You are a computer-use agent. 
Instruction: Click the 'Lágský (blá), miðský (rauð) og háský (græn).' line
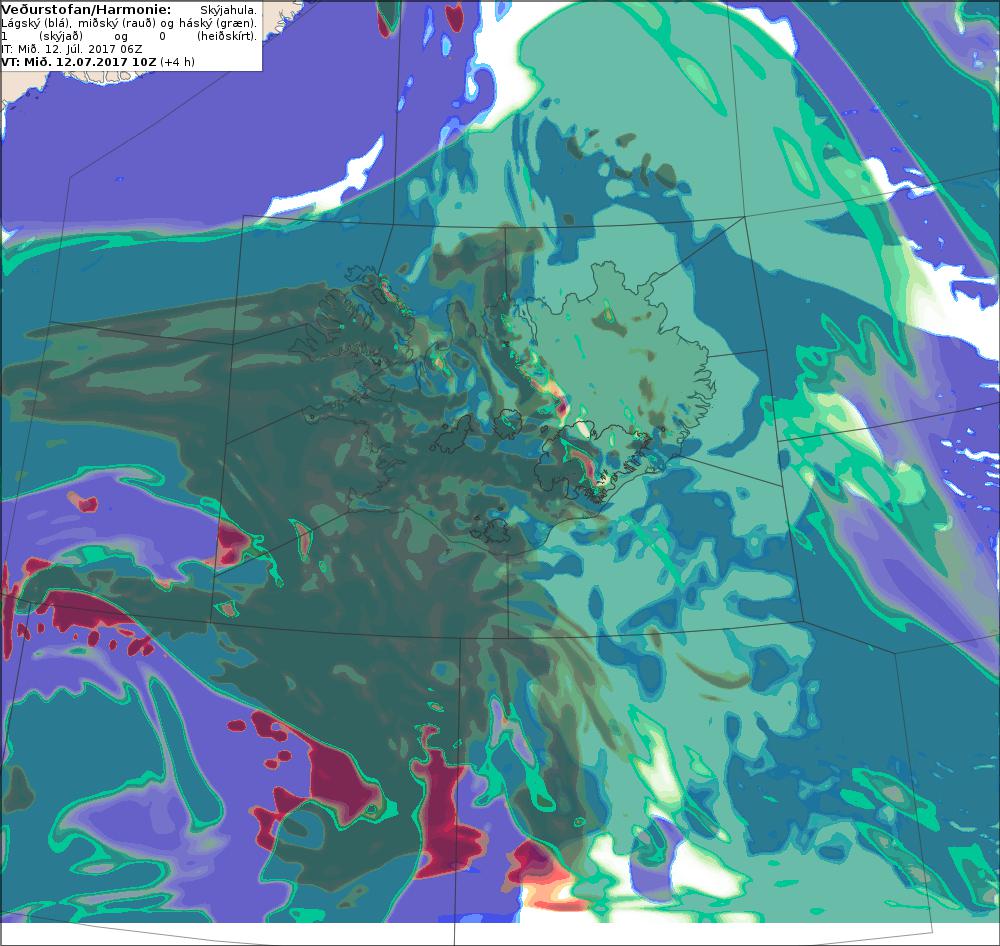pyautogui.click(x=129, y=23)
